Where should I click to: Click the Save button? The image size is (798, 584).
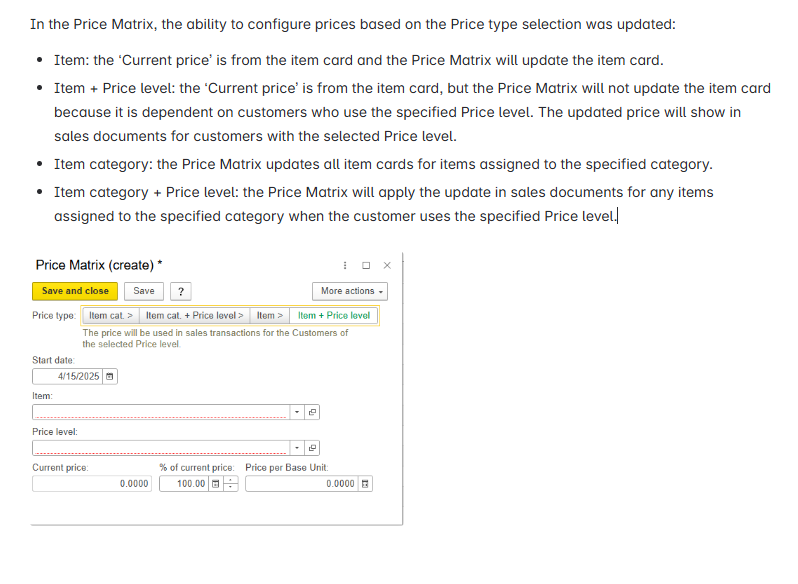[x=144, y=291]
